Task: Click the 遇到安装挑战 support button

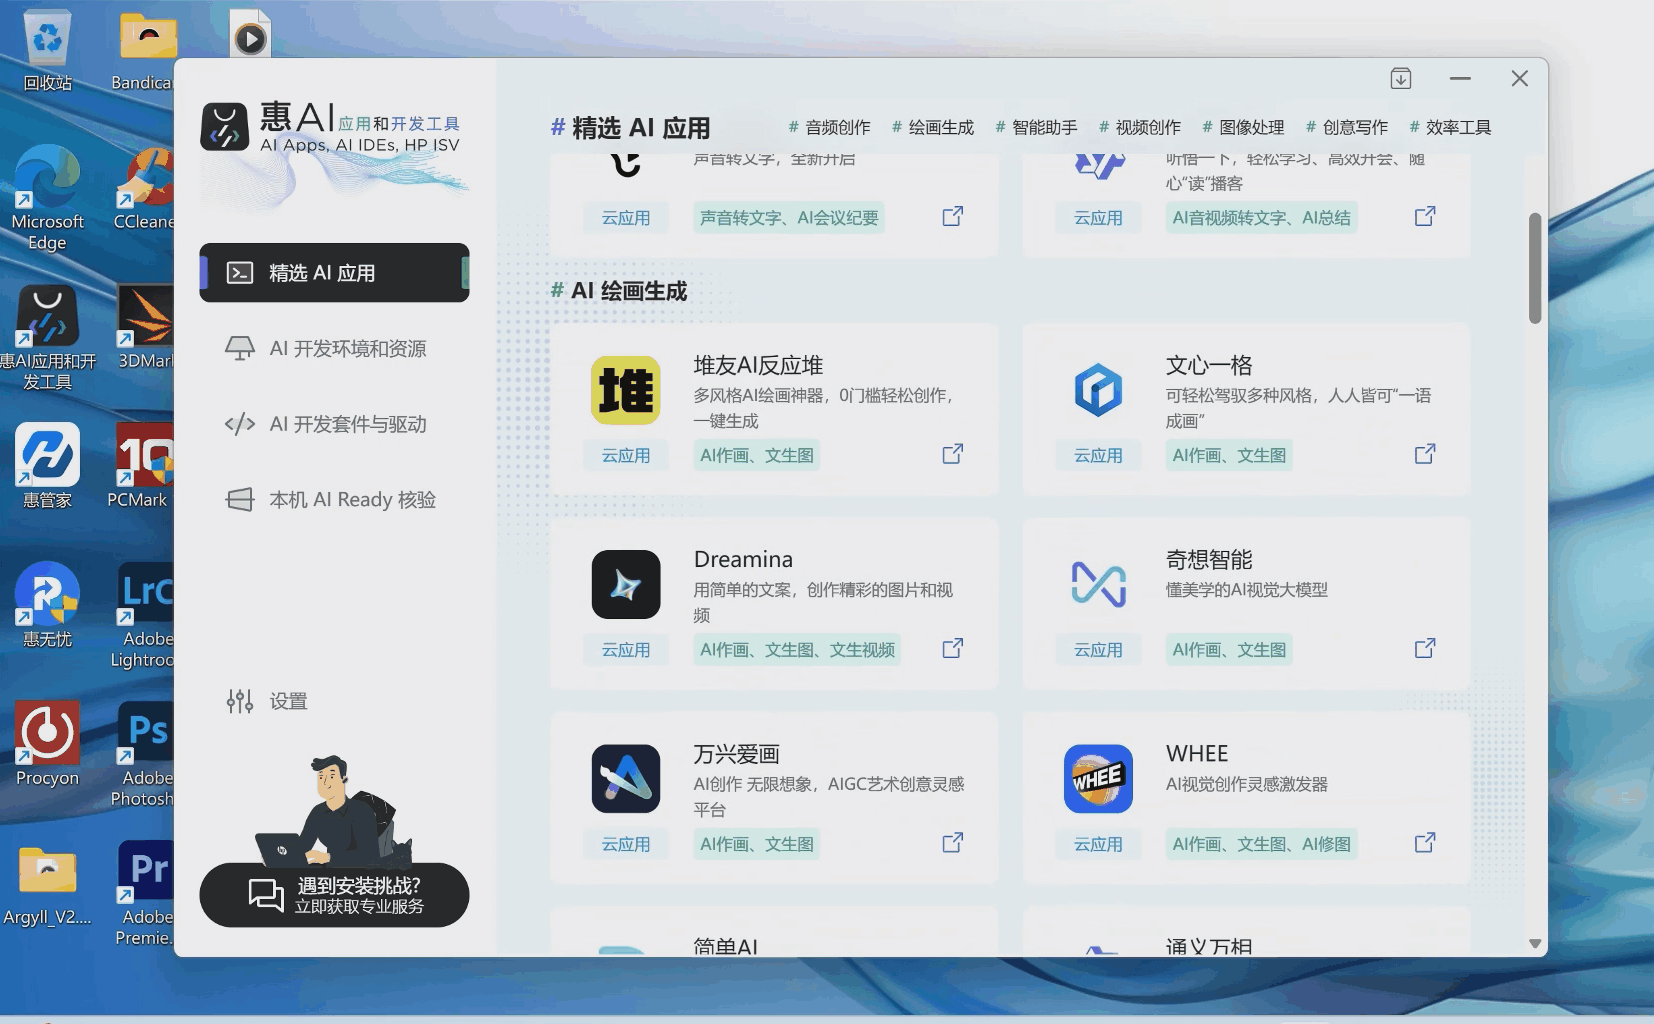Action: tap(334, 895)
